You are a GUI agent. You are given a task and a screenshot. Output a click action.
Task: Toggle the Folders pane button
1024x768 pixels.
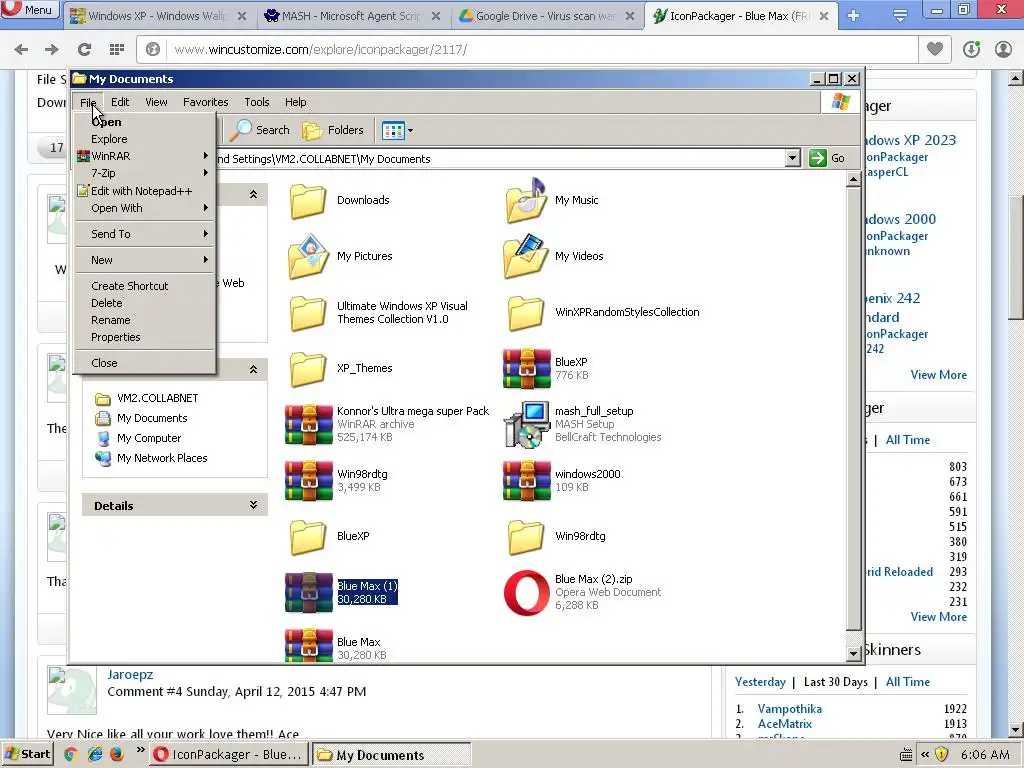click(x=333, y=130)
